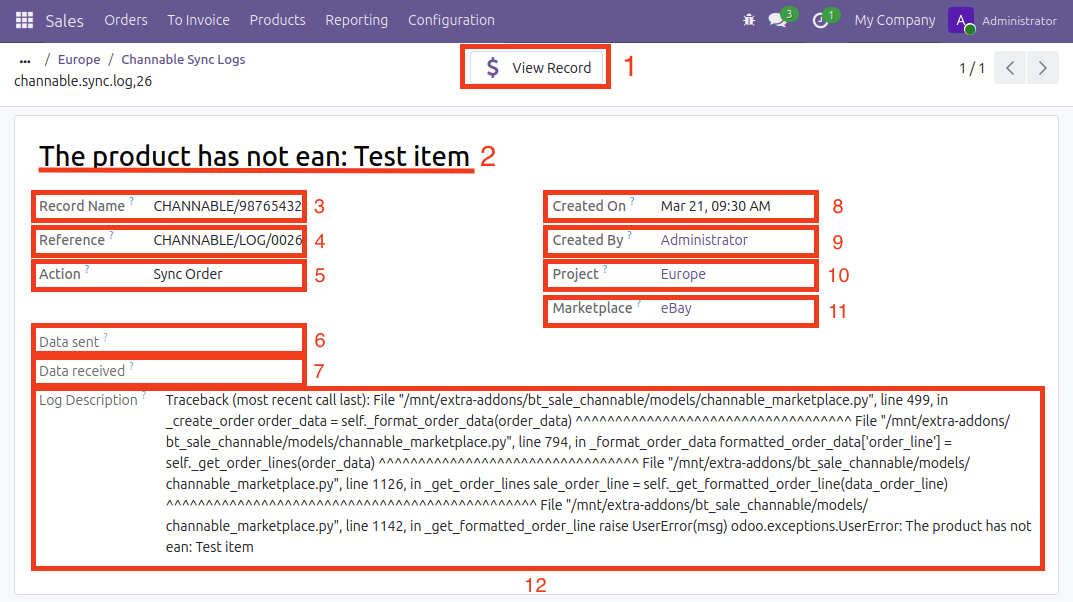Open the Europe project link
This screenshot has width=1073, height=602.
[x=683, y=274]
